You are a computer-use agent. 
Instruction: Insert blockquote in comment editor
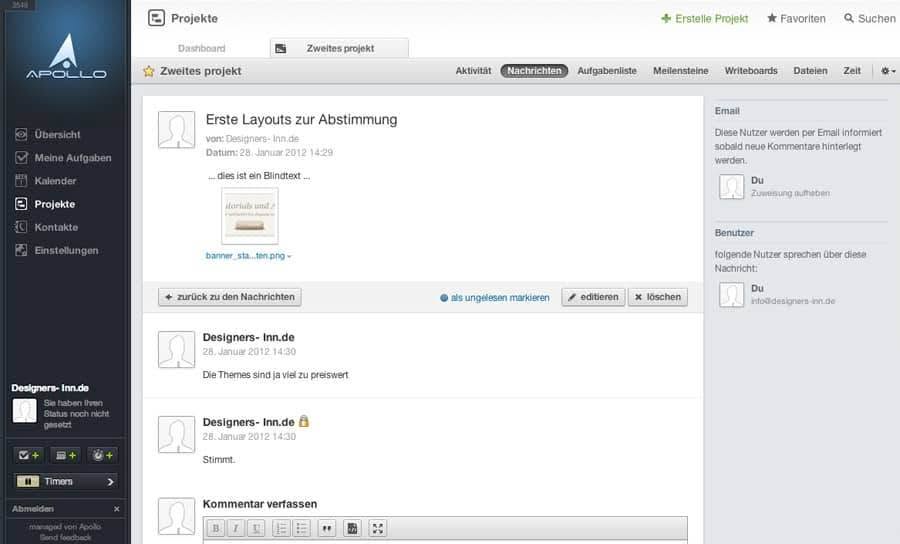click(327, 528)
